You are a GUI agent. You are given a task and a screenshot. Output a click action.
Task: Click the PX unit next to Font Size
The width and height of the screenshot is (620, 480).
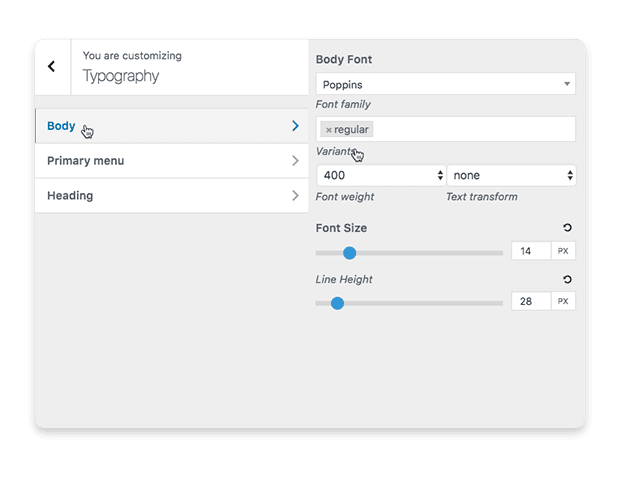pyautogui.click(x=563, y=251)
